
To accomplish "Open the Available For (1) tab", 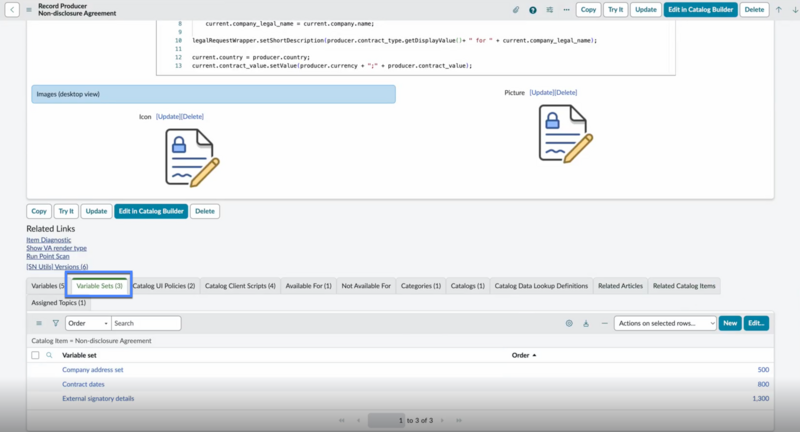I will pos(308,286).
